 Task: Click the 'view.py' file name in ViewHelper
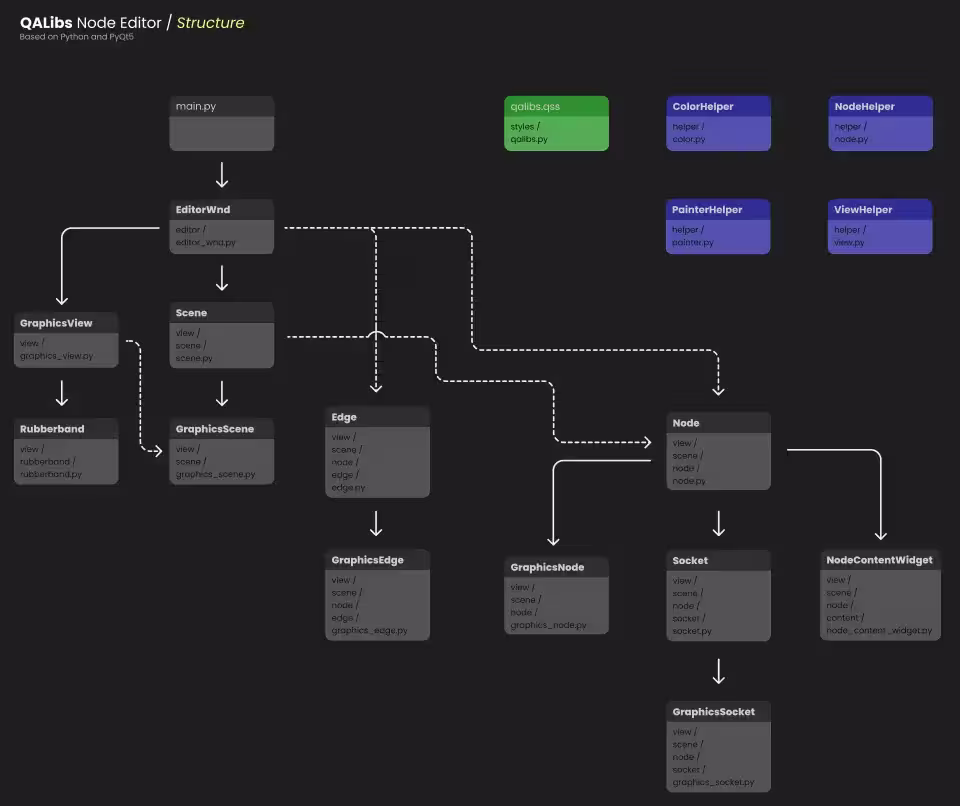849,243
